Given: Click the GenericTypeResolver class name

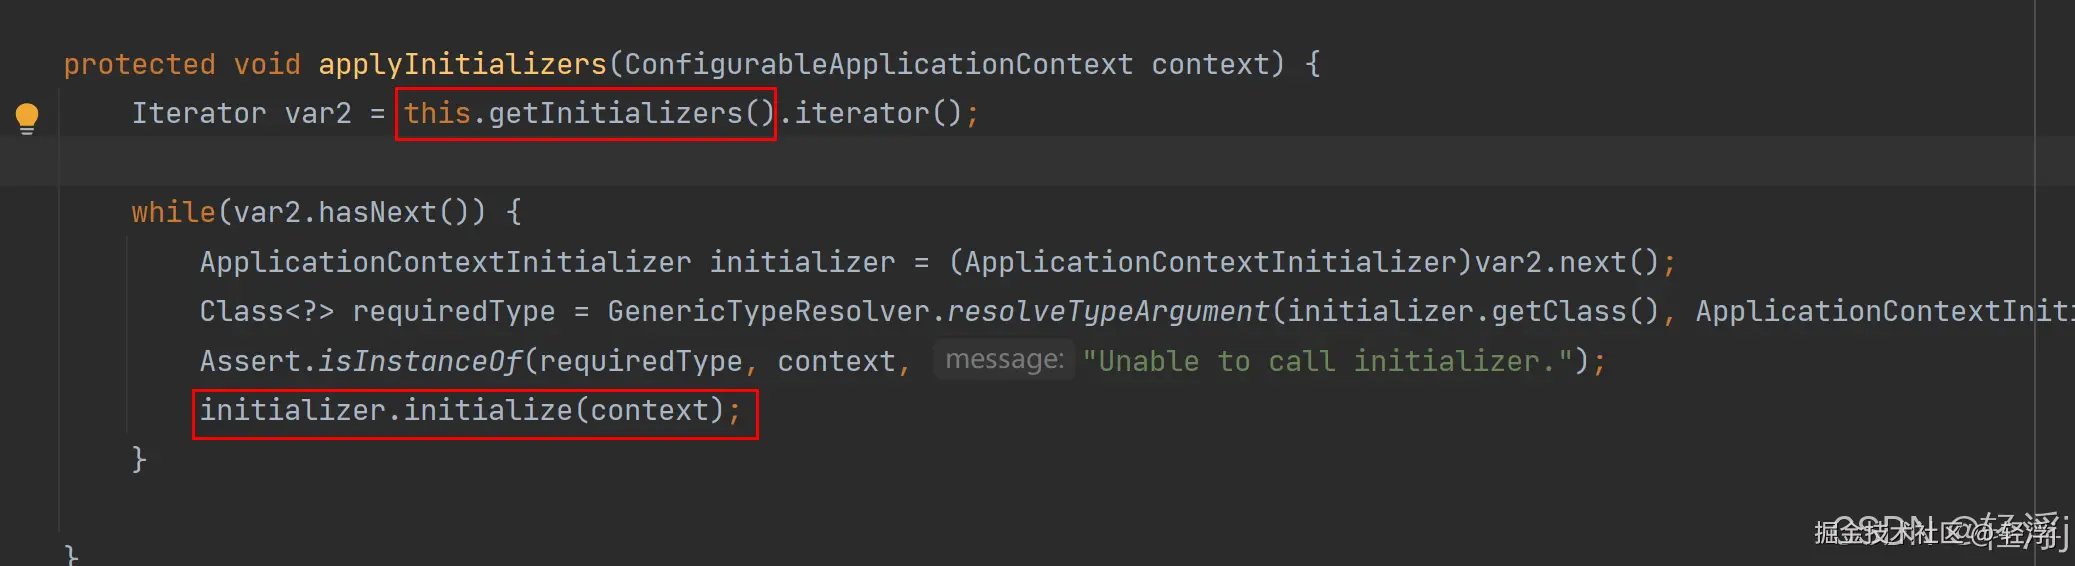Looking at the screenshot, I should tap(768, 311).
